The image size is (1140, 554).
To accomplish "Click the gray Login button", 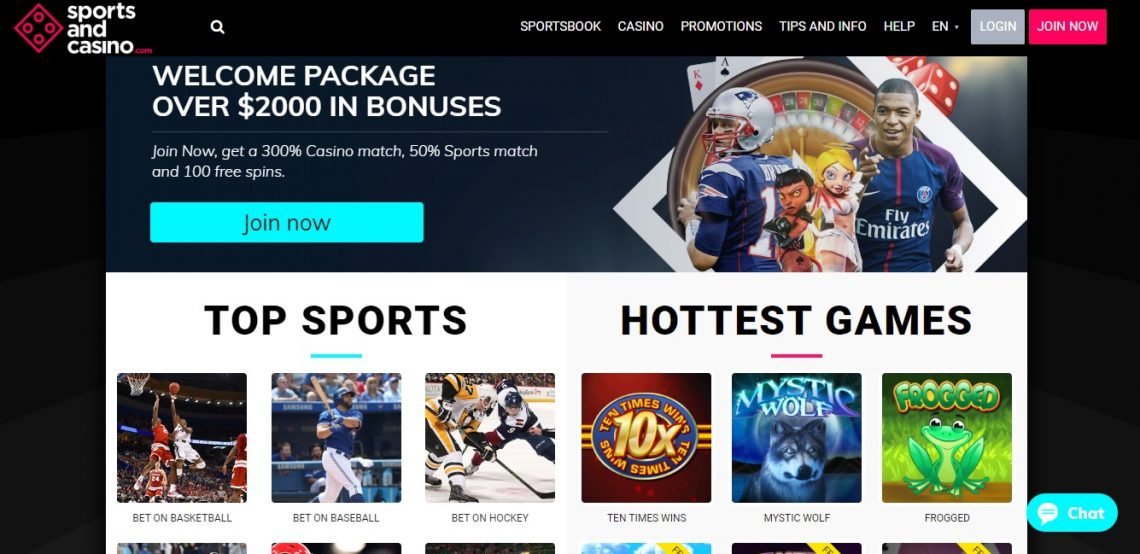I will click(998, 27).
